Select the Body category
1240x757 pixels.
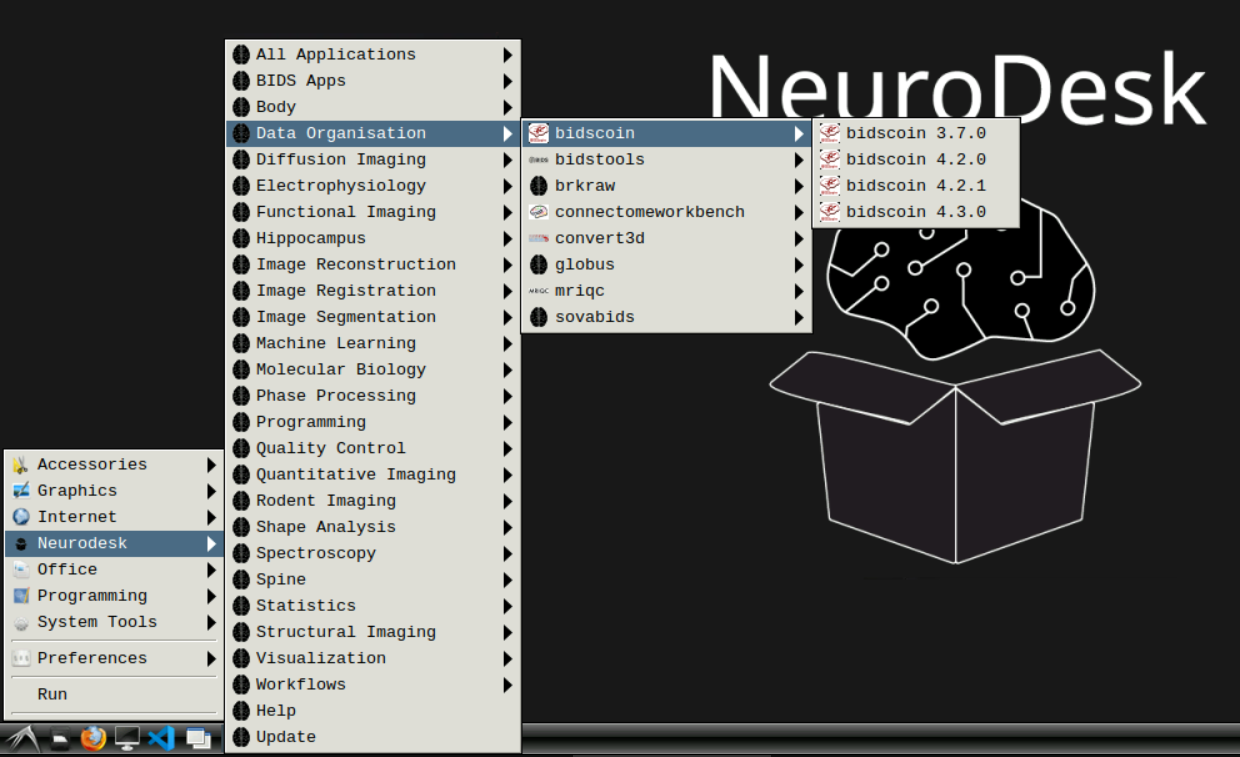(373, 107)
